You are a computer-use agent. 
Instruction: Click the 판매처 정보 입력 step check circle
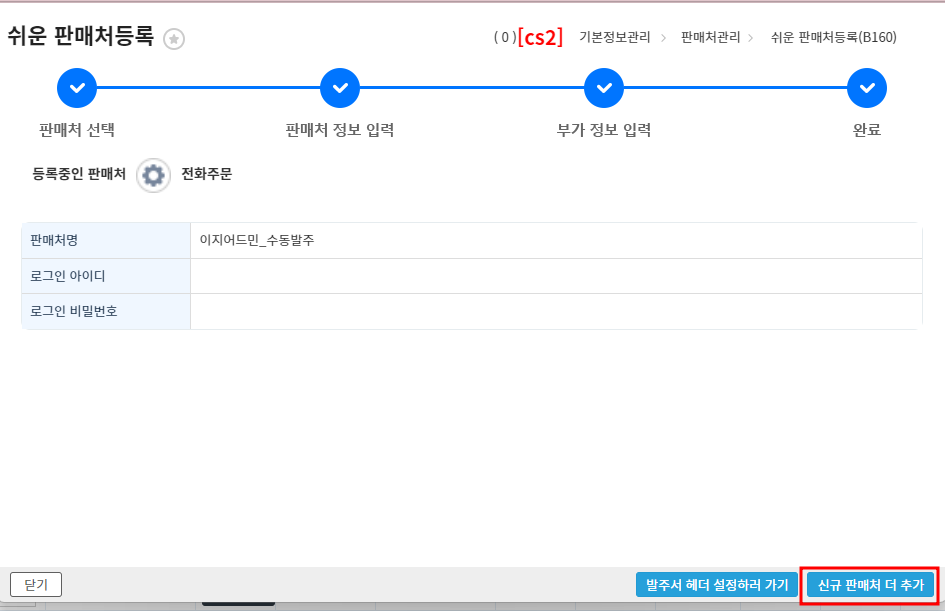340,88
